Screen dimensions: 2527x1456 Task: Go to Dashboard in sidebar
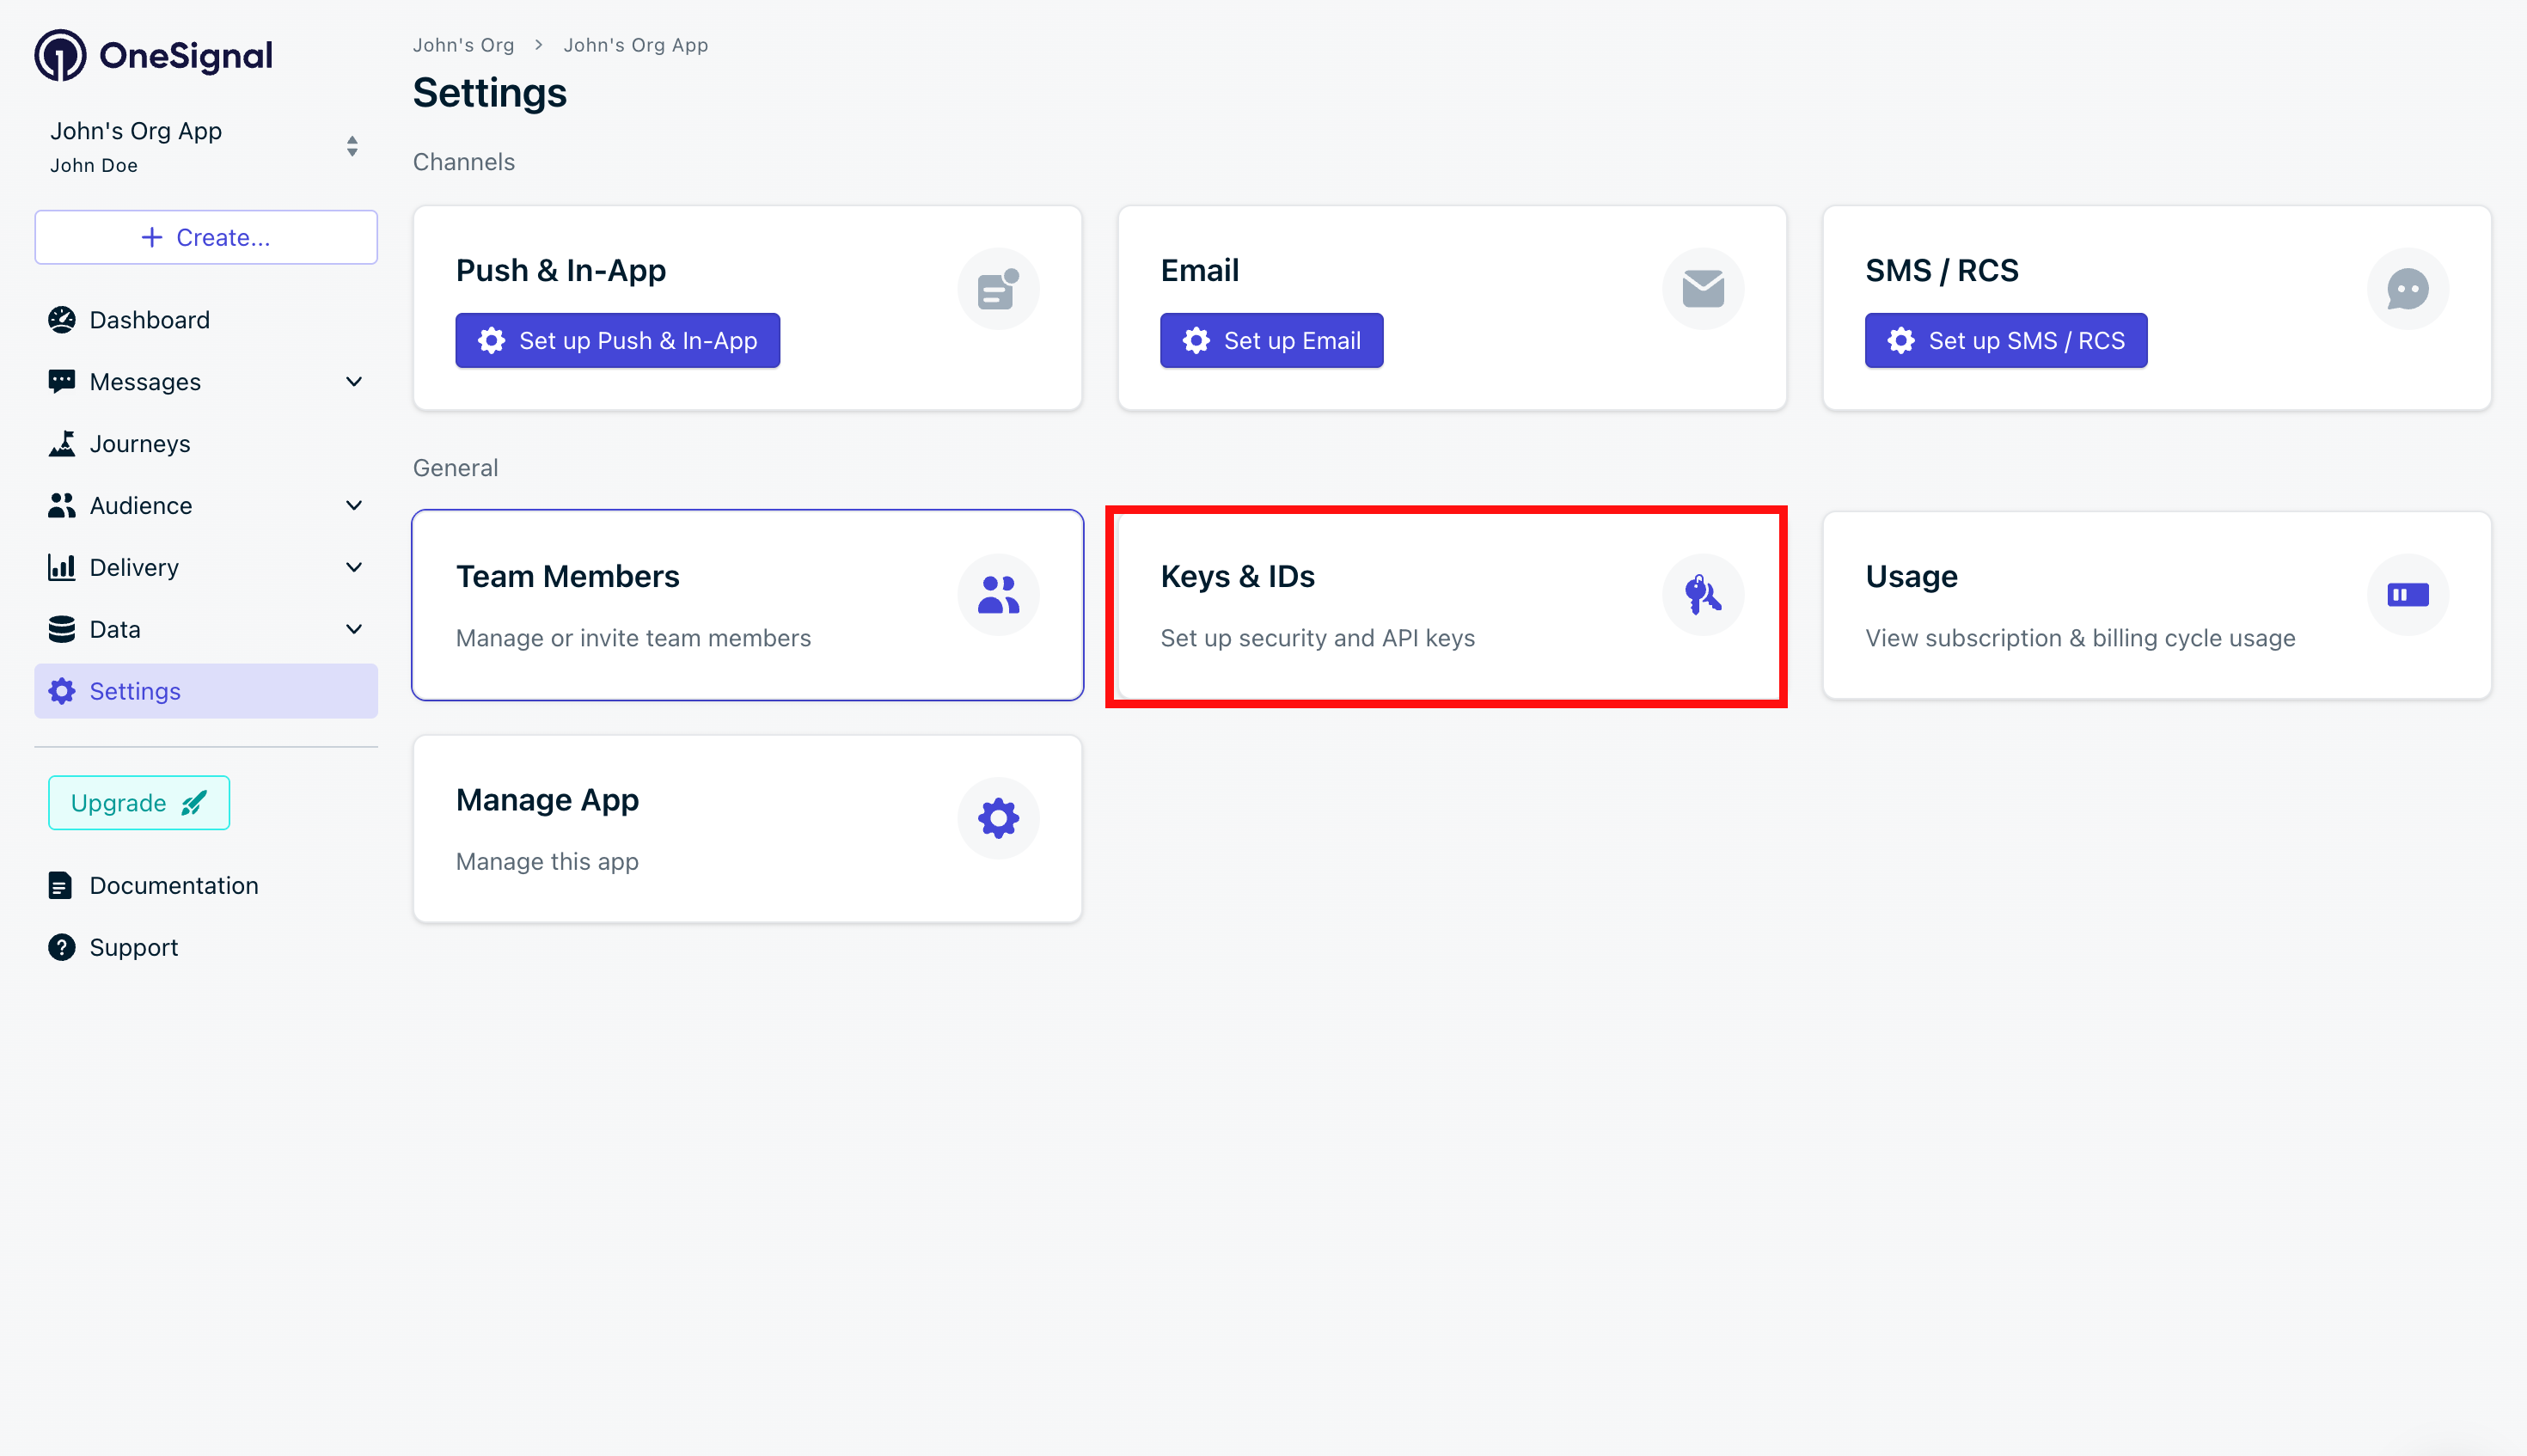click(149, 320)
